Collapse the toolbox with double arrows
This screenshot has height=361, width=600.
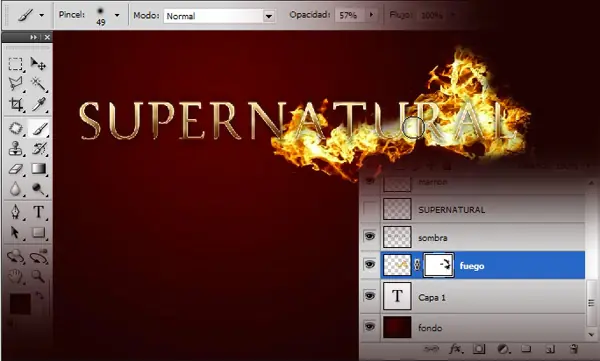33,37
